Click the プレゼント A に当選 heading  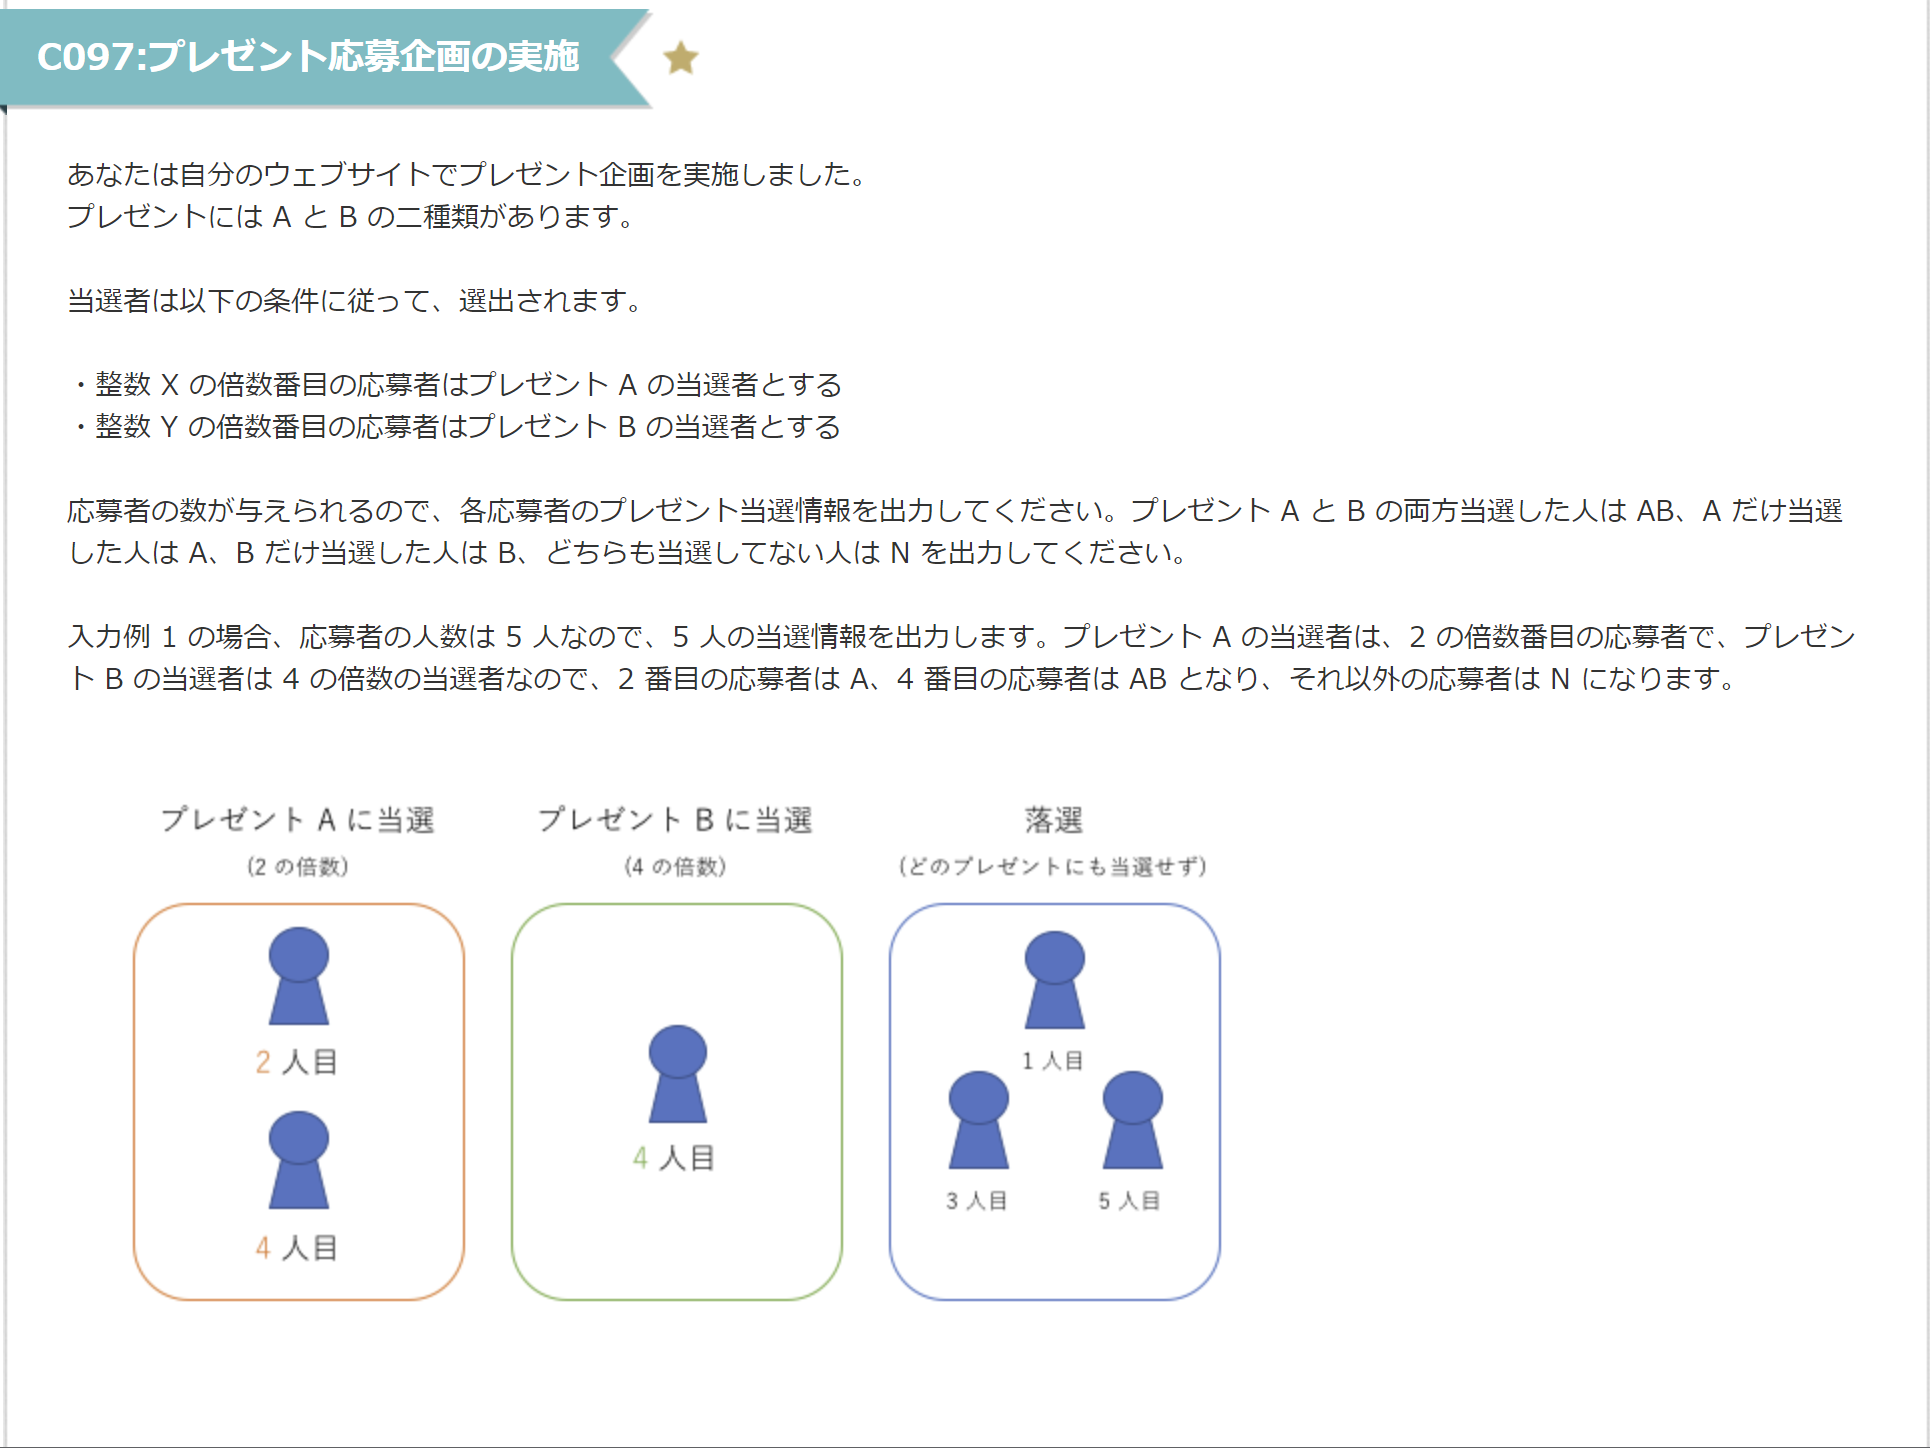click(298, 820)
